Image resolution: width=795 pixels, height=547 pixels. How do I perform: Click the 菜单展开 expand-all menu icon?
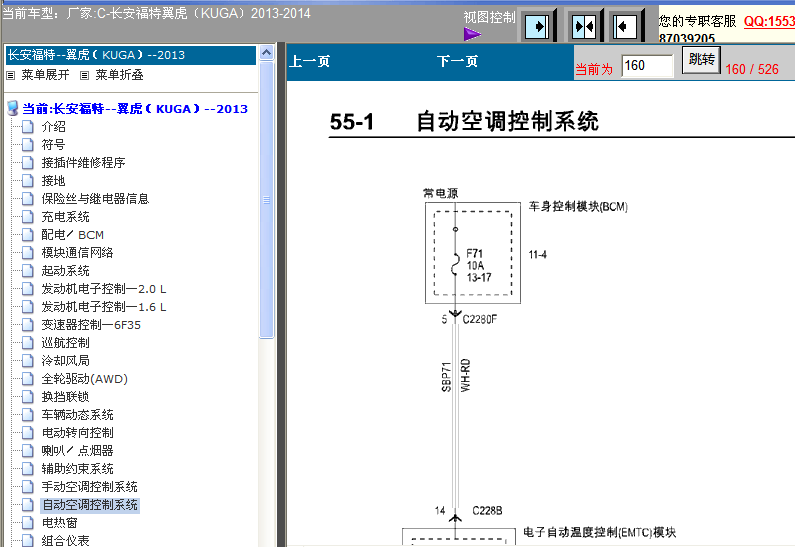(11, 76)
